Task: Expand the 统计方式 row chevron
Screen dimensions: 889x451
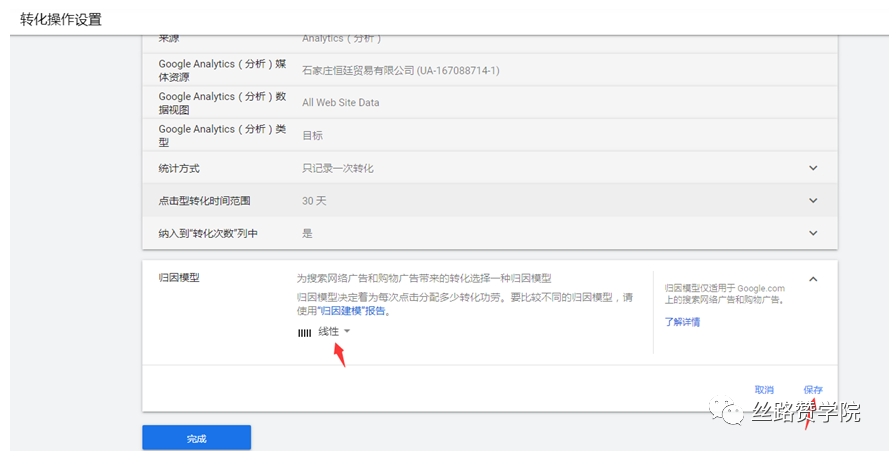Action: coord(813,168)
